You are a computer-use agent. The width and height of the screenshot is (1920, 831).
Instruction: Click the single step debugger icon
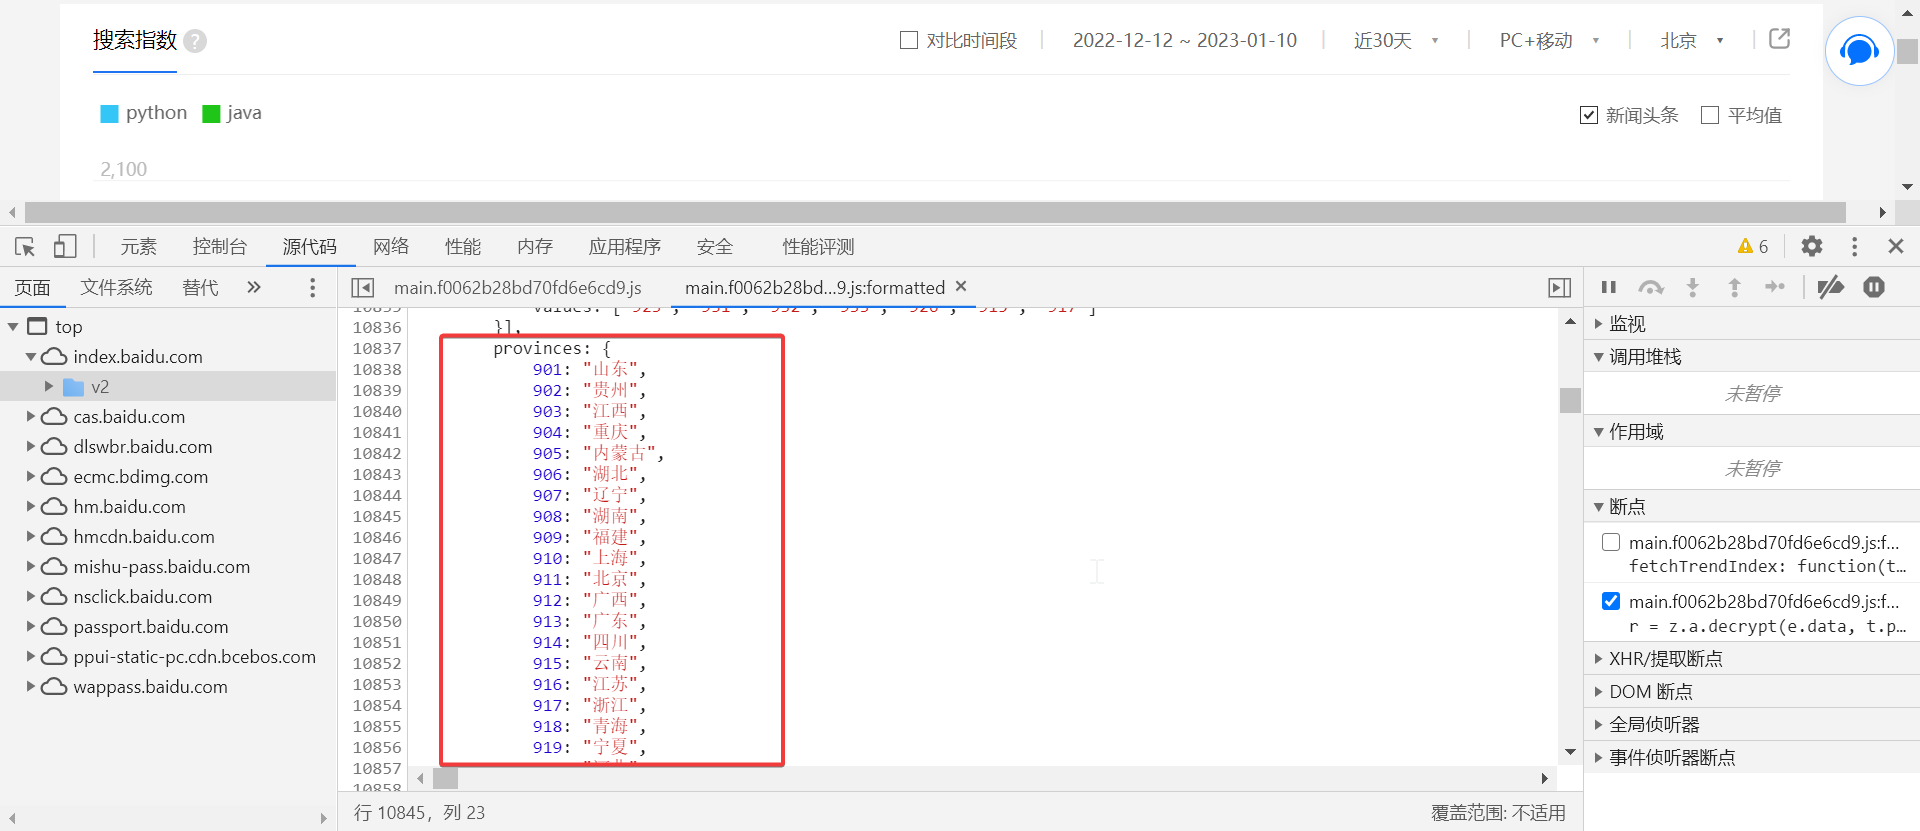pyautogui.click(x=1775, y=288)
